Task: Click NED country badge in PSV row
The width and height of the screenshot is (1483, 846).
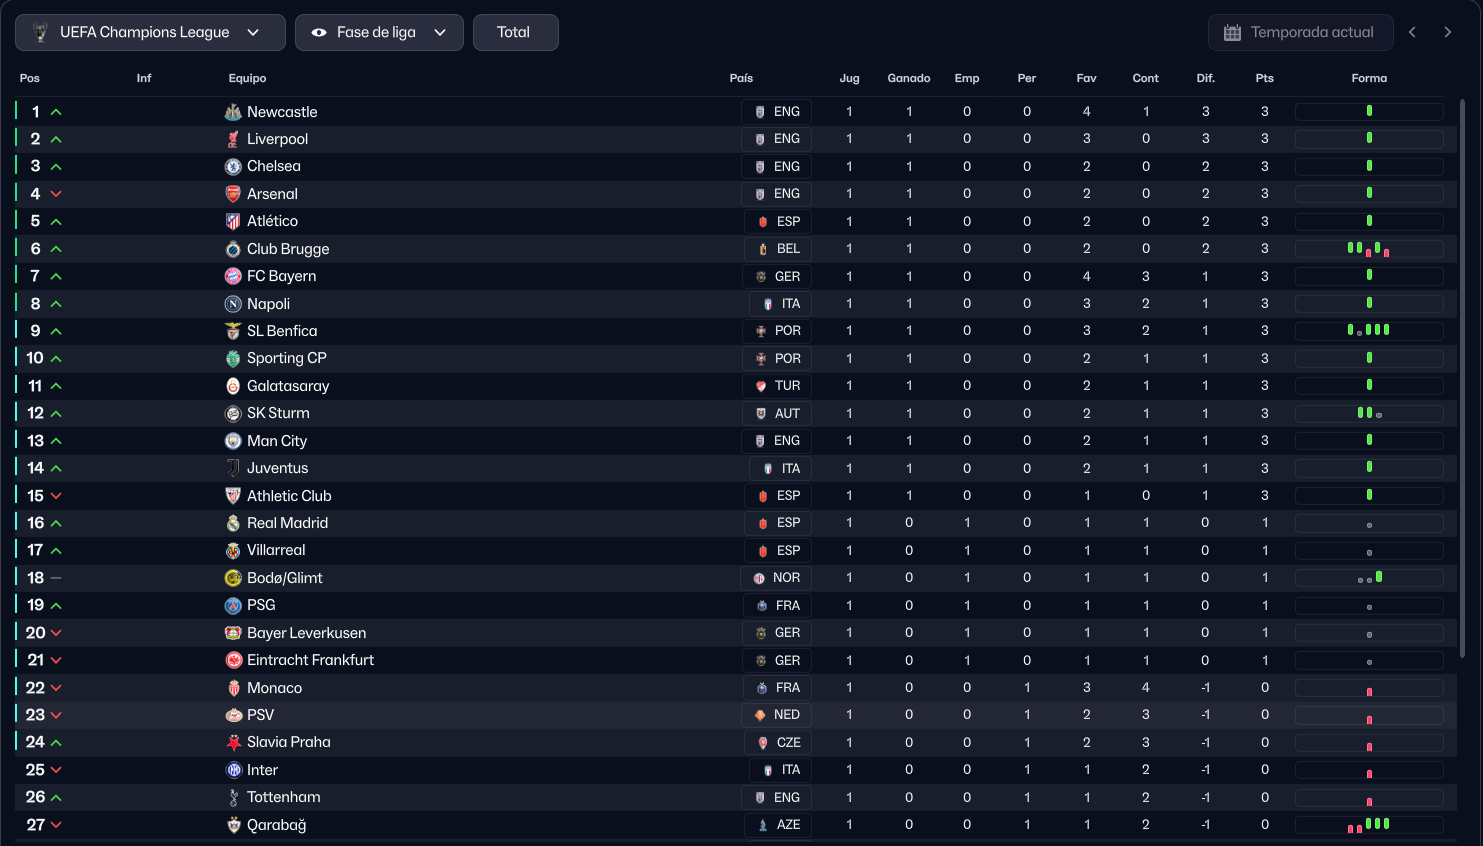Action: click(776, 715)
